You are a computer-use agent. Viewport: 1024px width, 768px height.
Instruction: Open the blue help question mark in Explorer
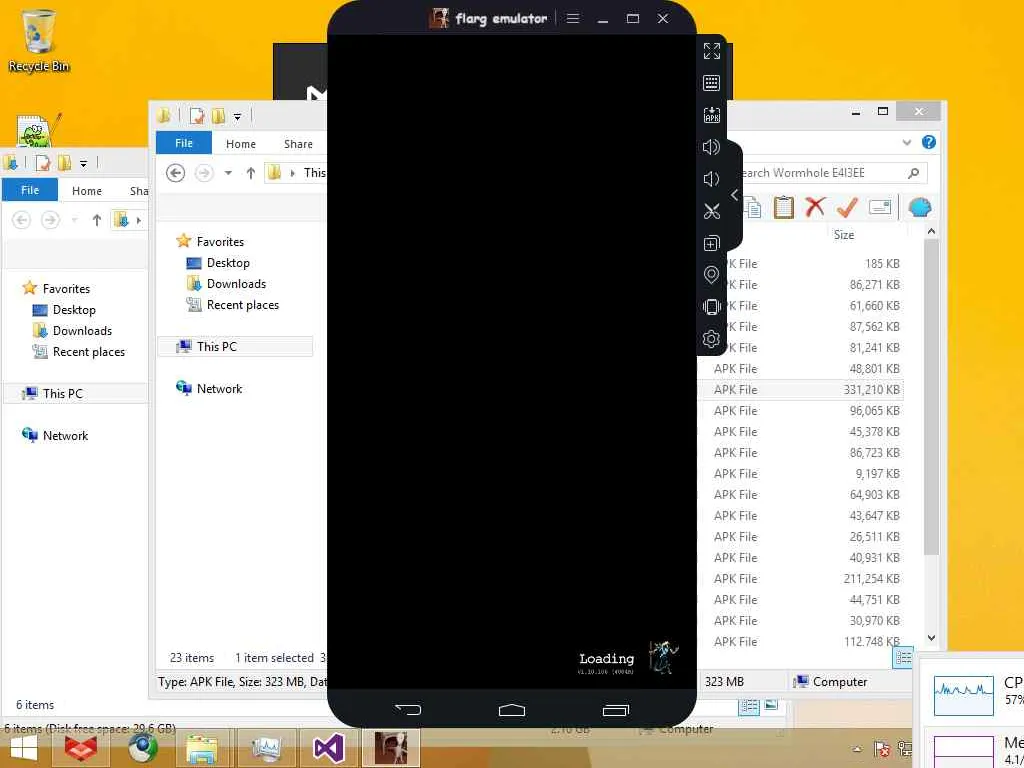point(929,142)
